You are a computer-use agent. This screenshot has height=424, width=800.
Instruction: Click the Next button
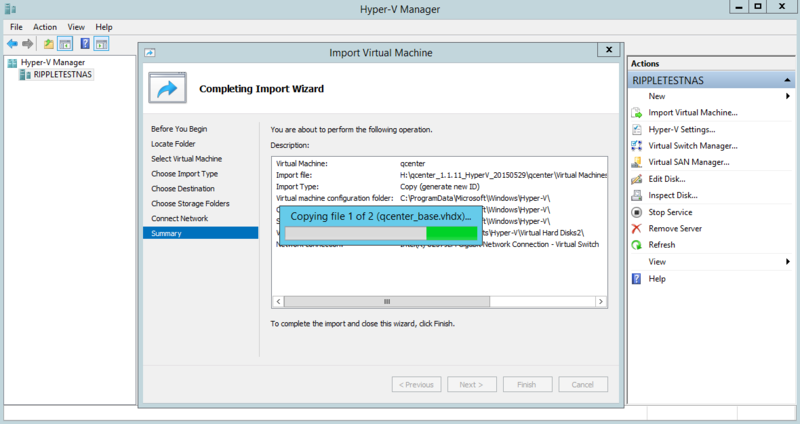click(x=472, y=385)
